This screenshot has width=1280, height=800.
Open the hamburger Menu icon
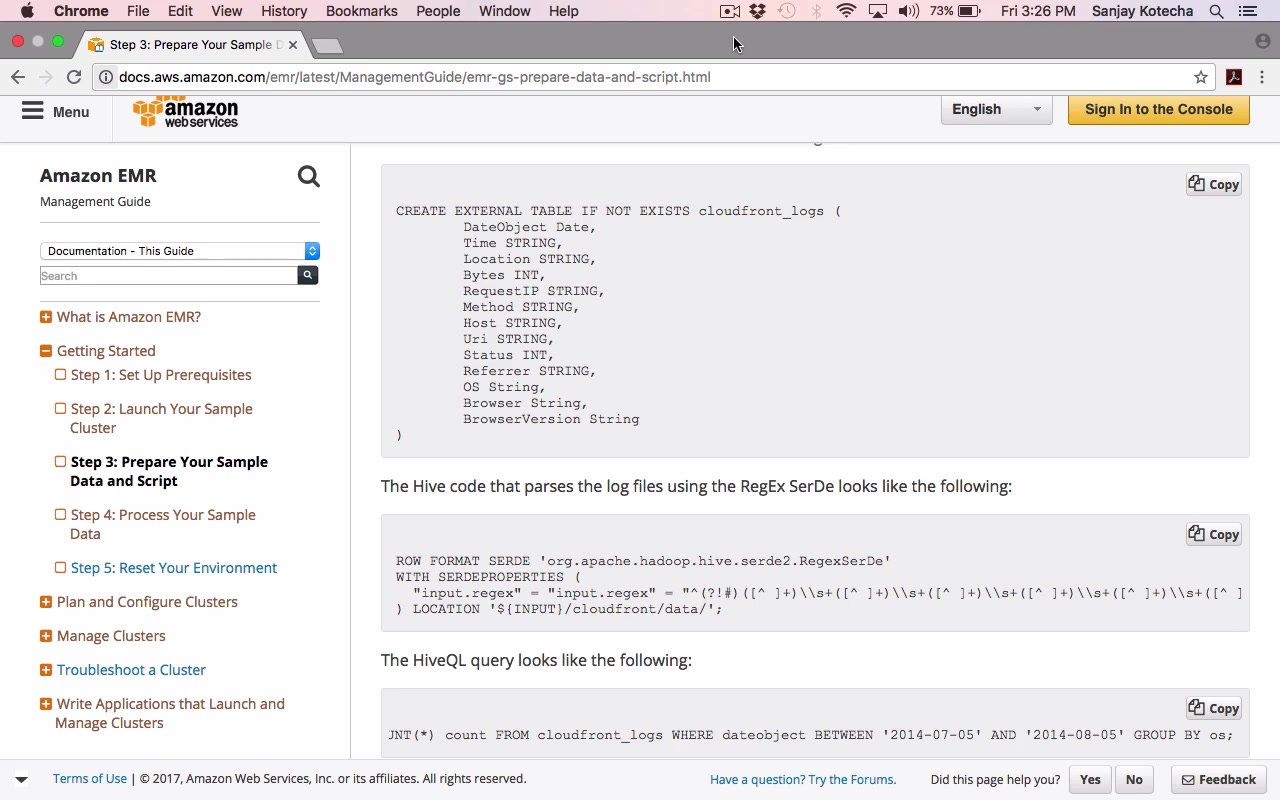(33, 111)
